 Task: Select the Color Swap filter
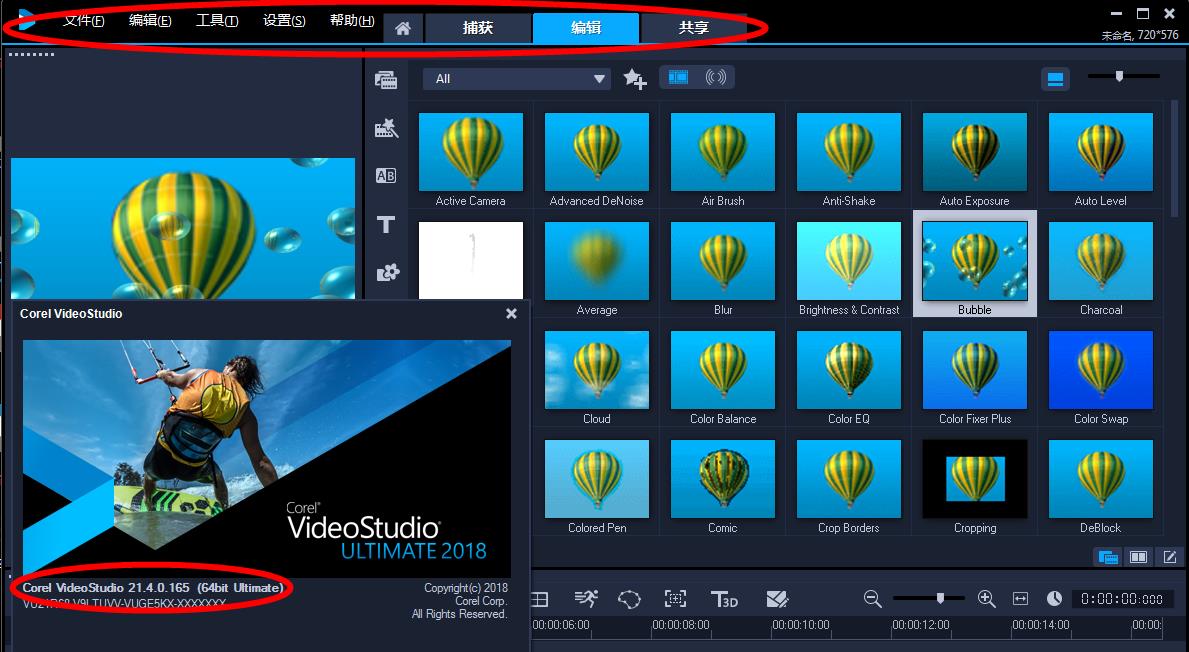[x=1100, y=370]
